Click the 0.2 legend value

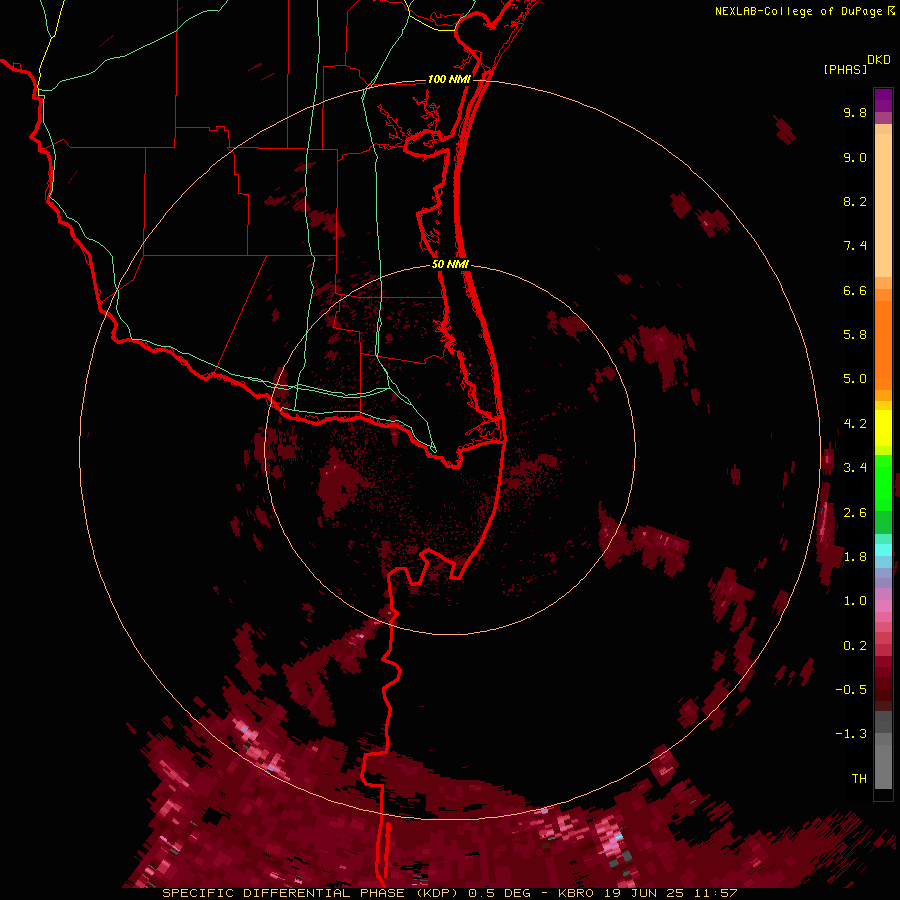[x=855, y=646]
